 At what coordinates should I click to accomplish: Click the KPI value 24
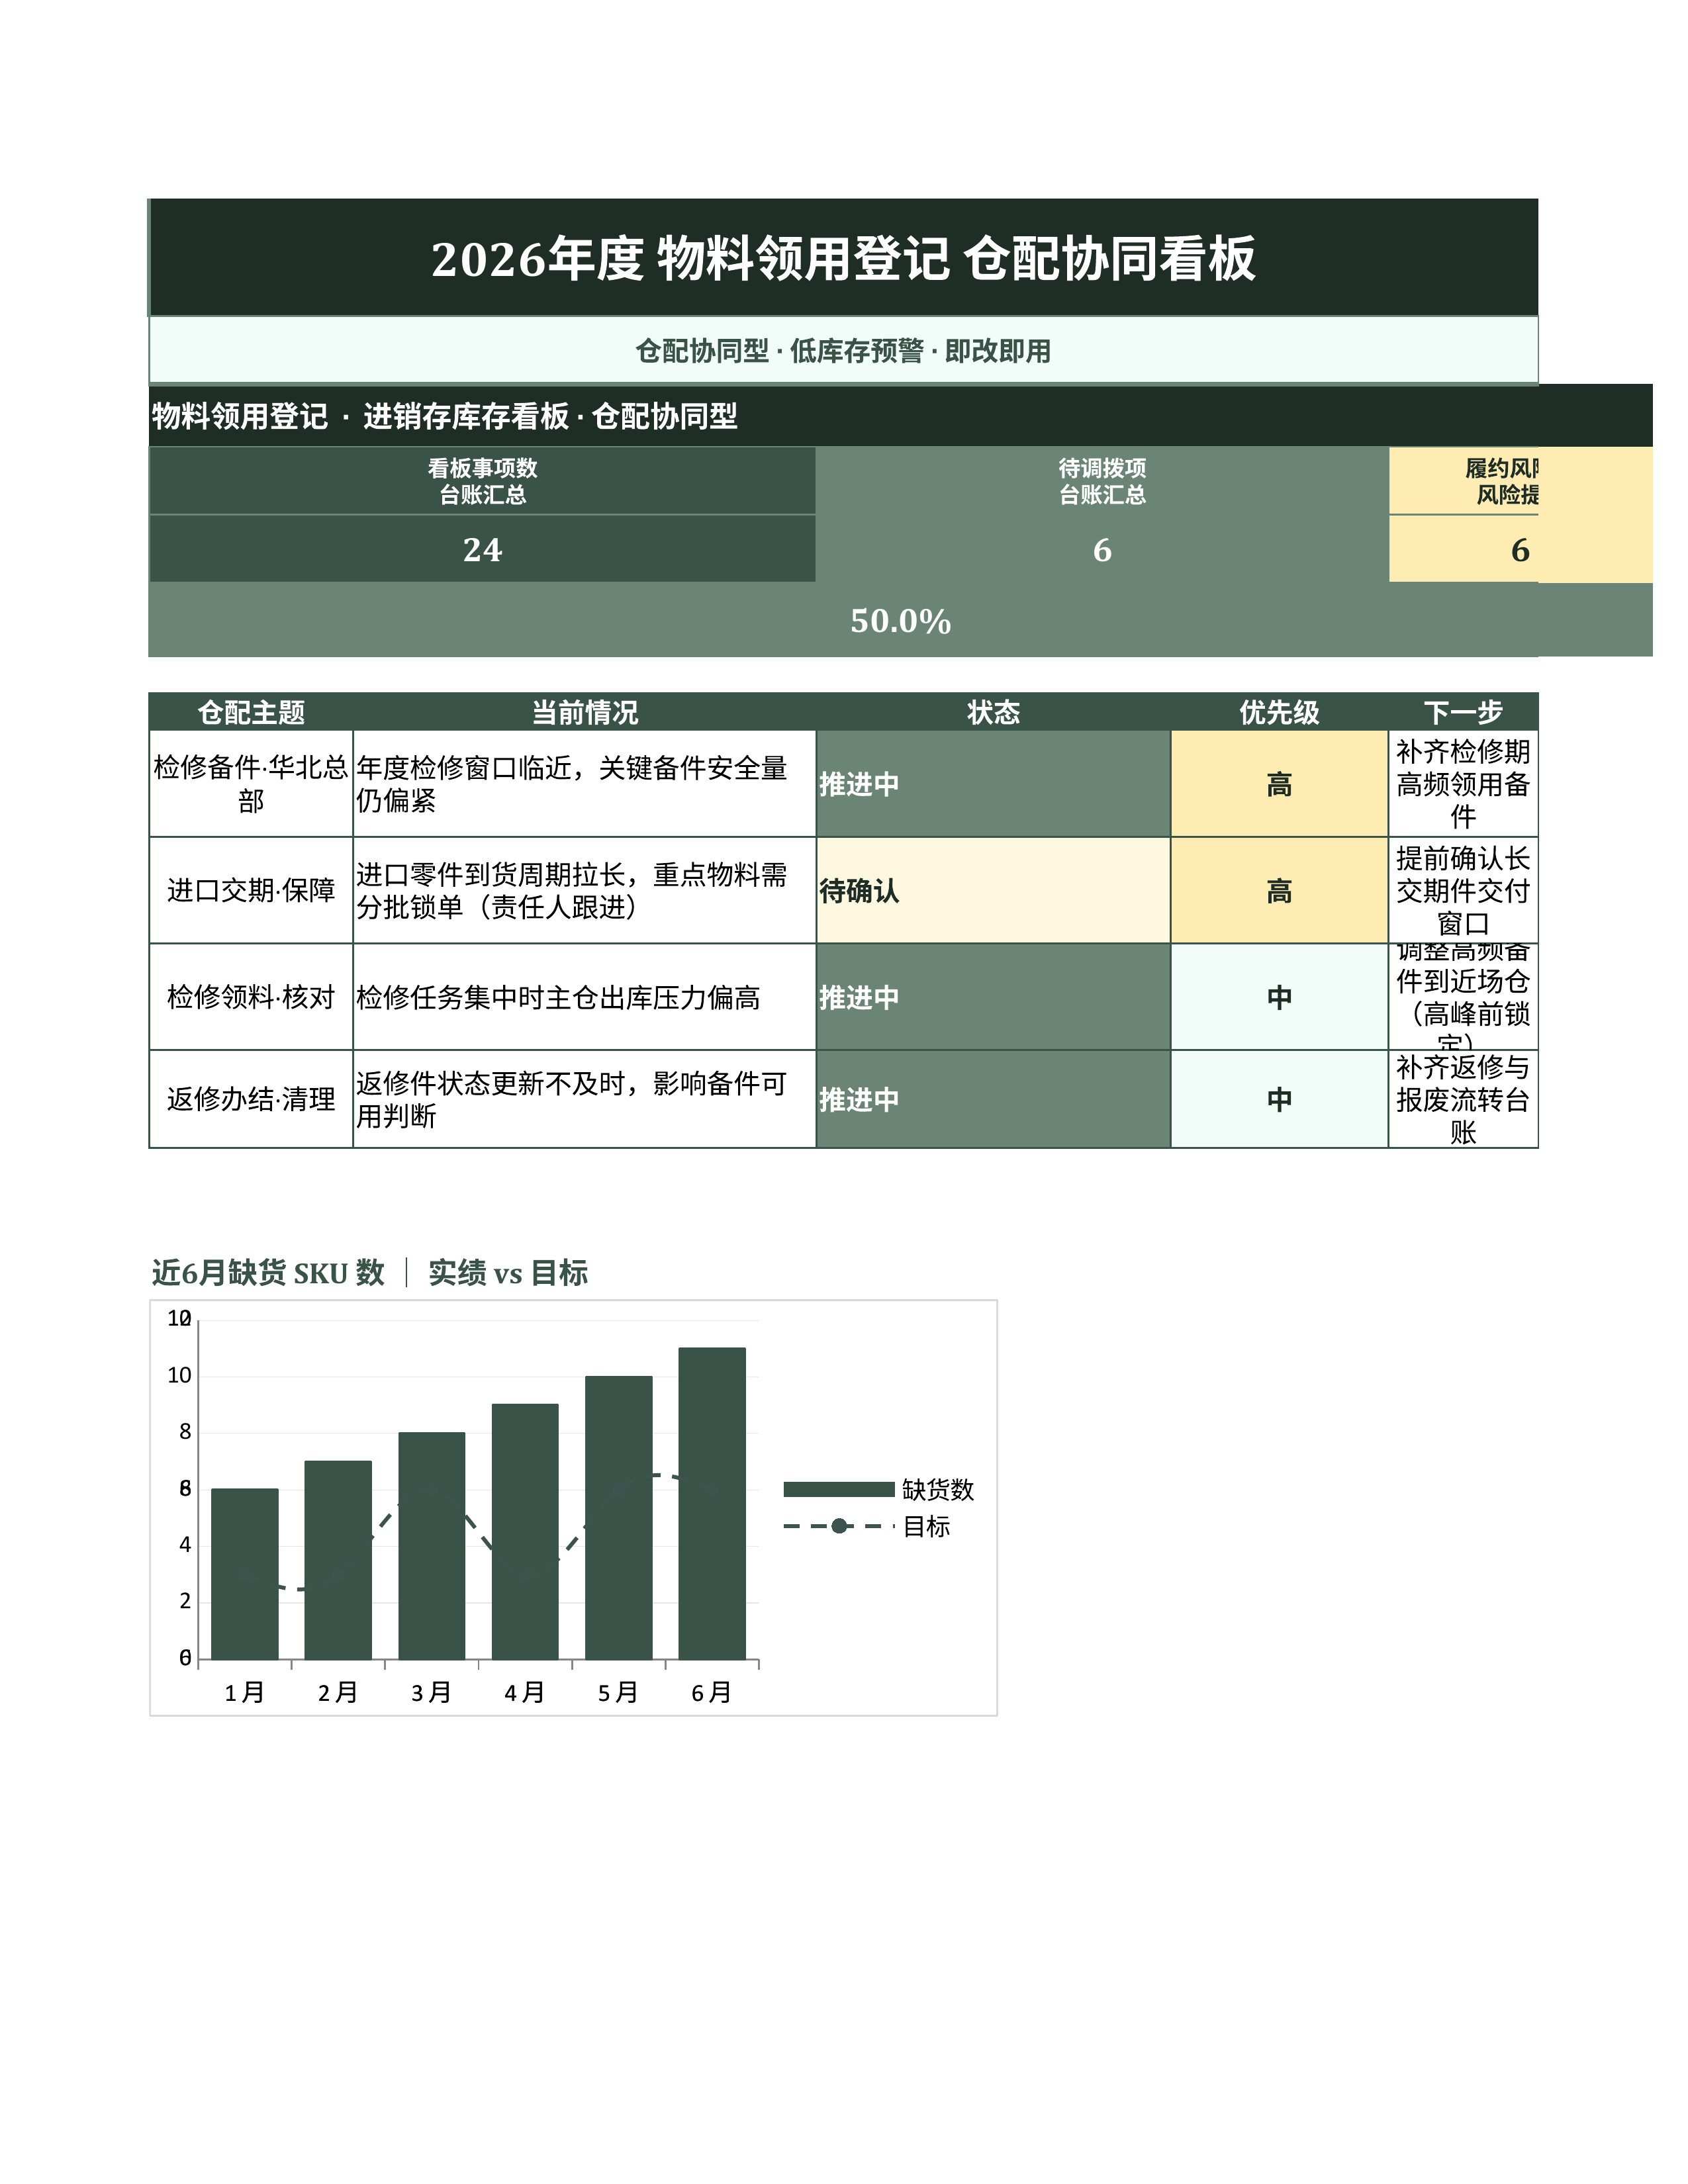point(483,549)
